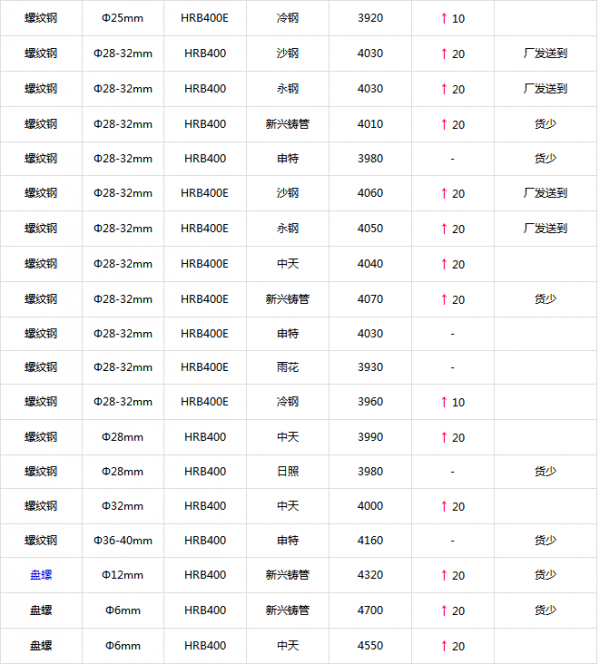Select the Φ12mm specification cell
The height and width of the screenshot is (664, 600).
coord(122,575)
